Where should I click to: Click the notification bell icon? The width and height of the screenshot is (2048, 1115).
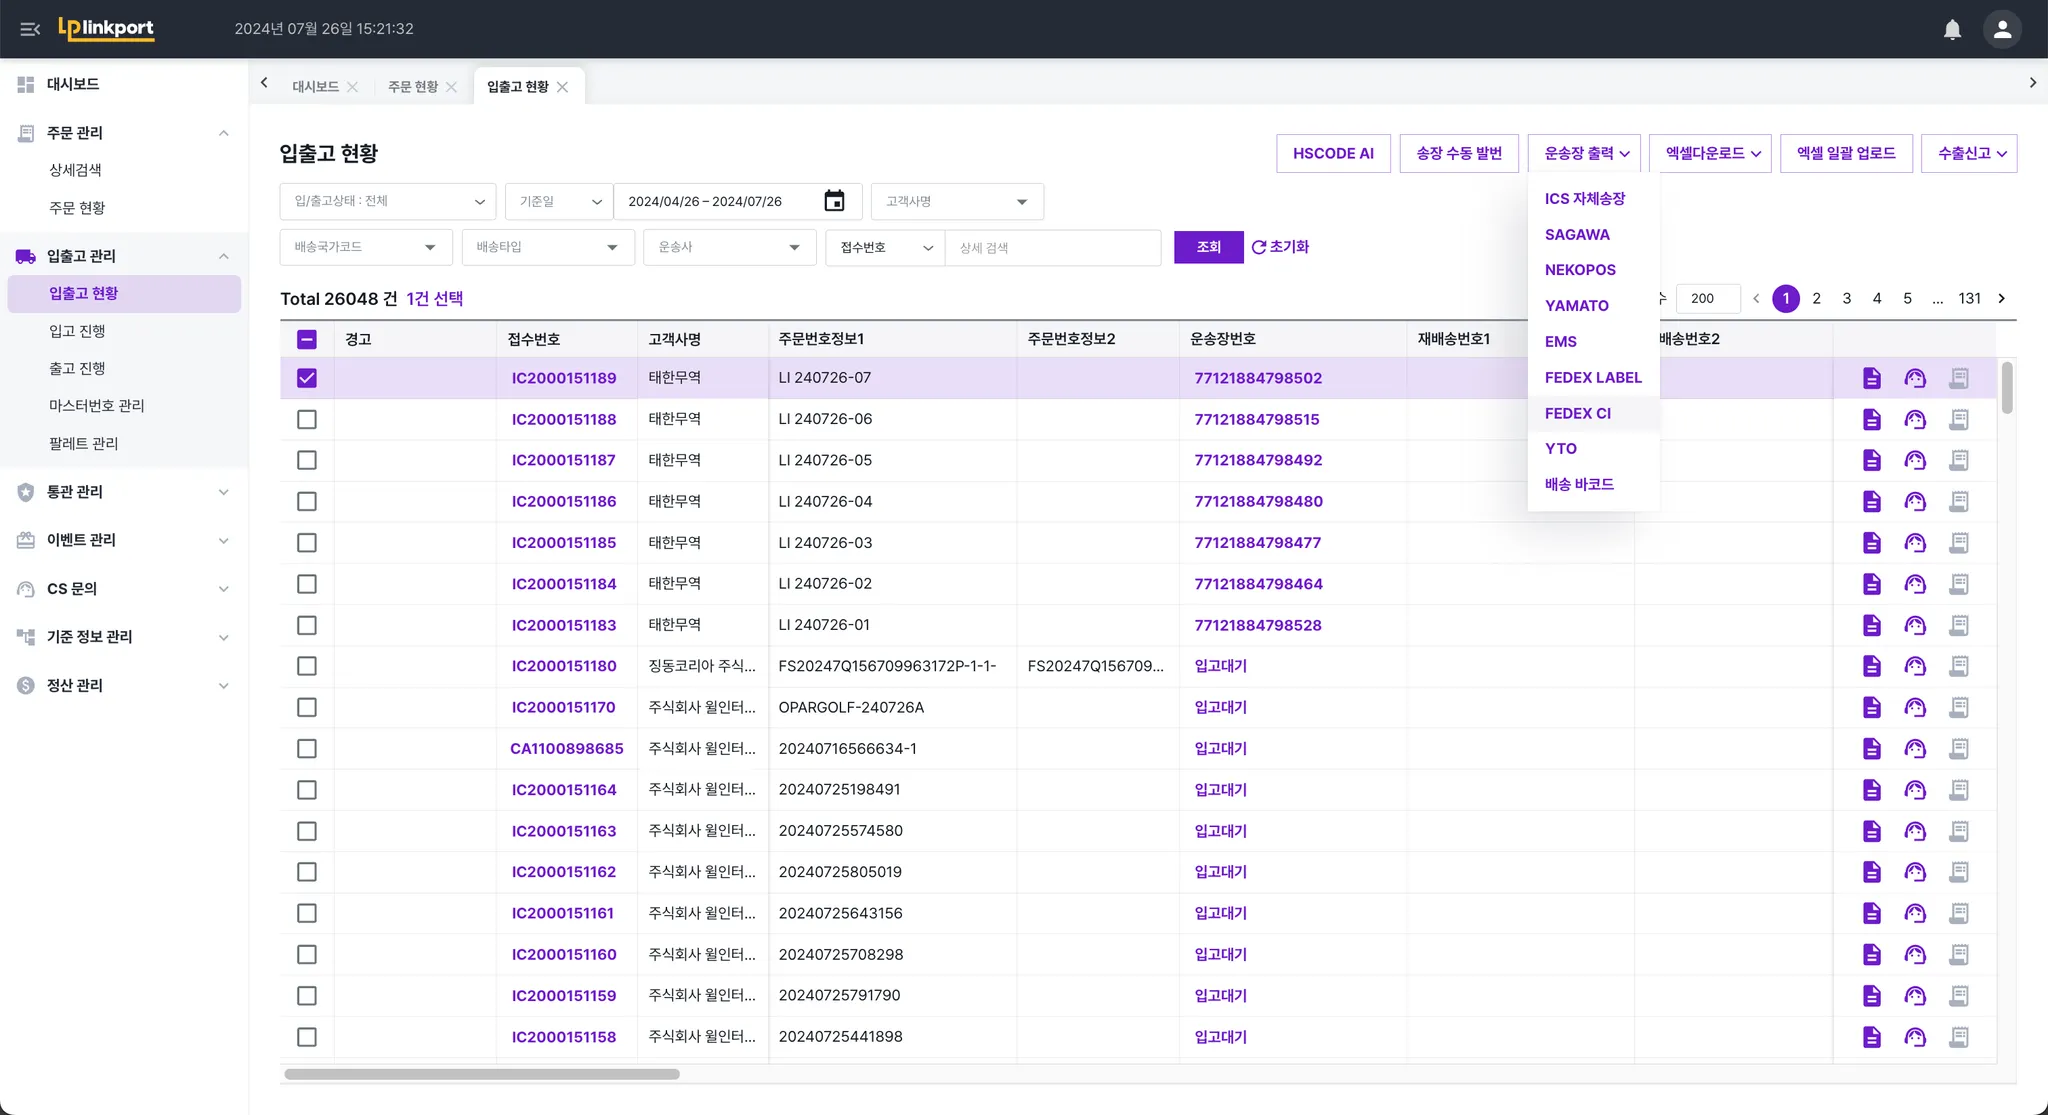point(1952,29)
